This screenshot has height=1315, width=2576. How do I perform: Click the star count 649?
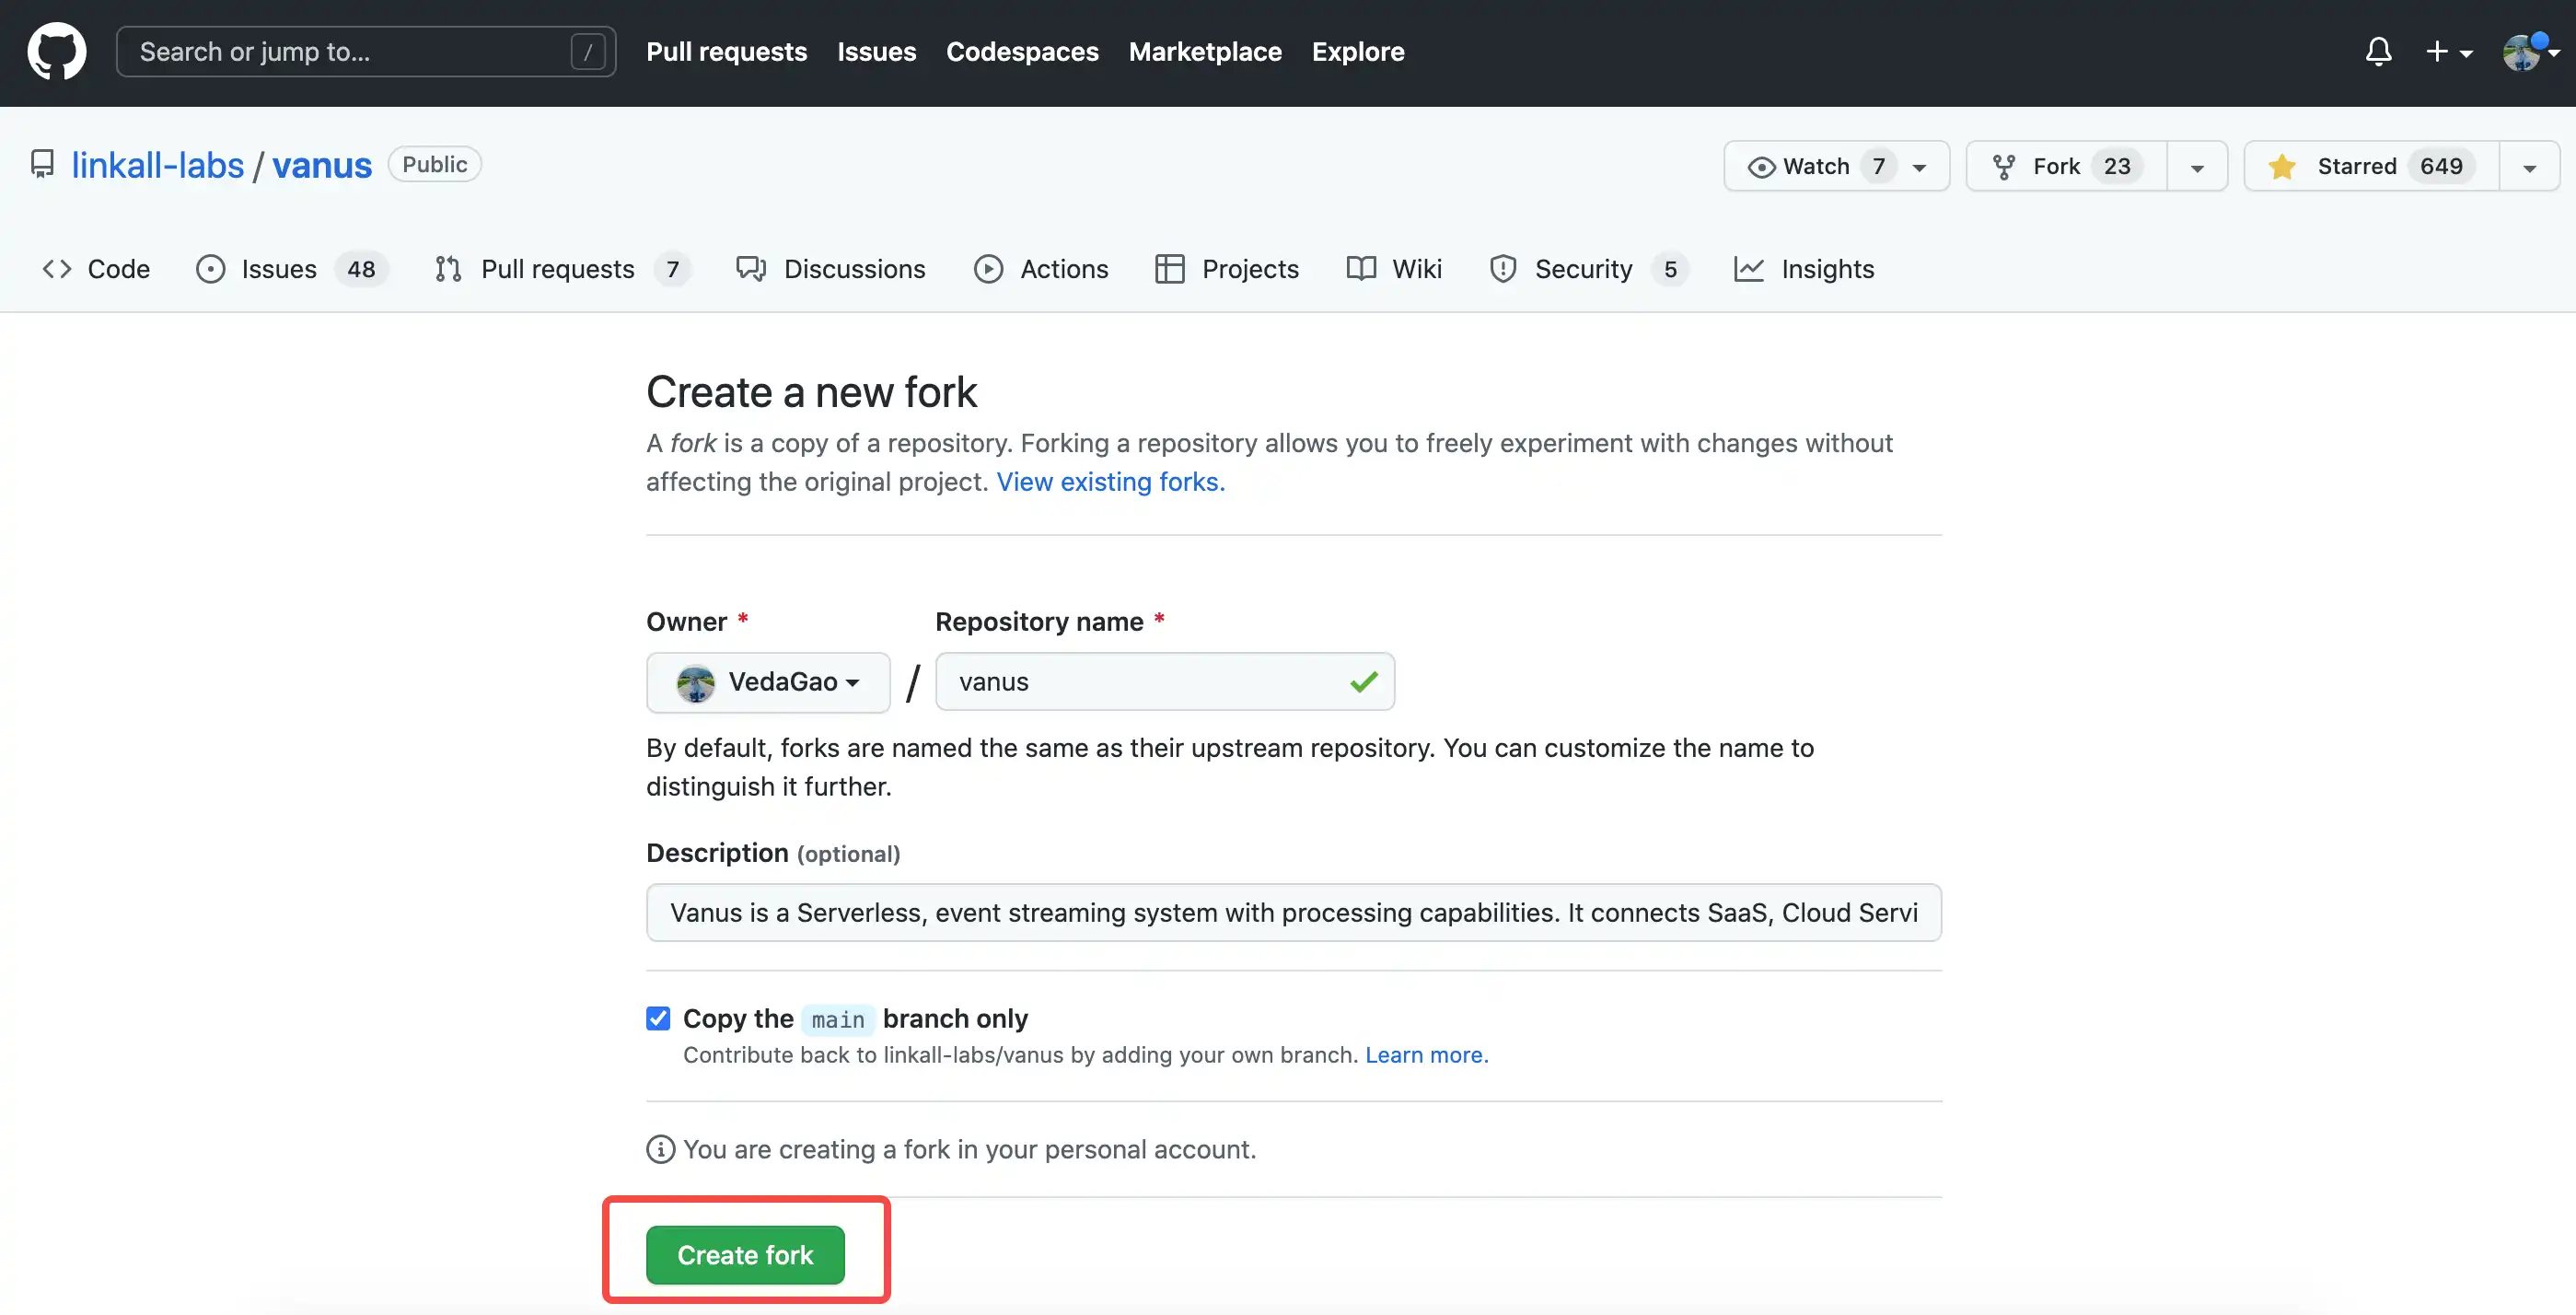[x=2441, y=166]
